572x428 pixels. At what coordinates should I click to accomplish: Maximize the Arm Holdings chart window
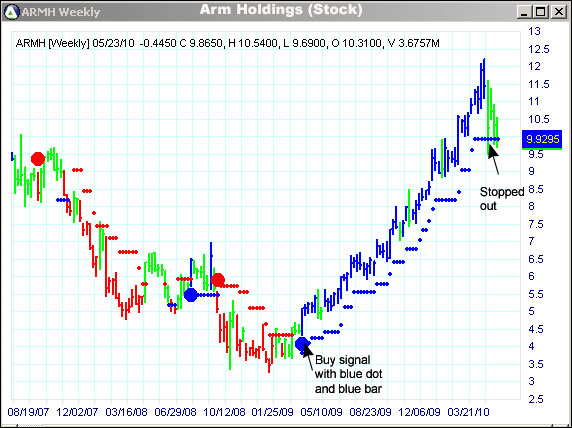[x=541, y=12]
